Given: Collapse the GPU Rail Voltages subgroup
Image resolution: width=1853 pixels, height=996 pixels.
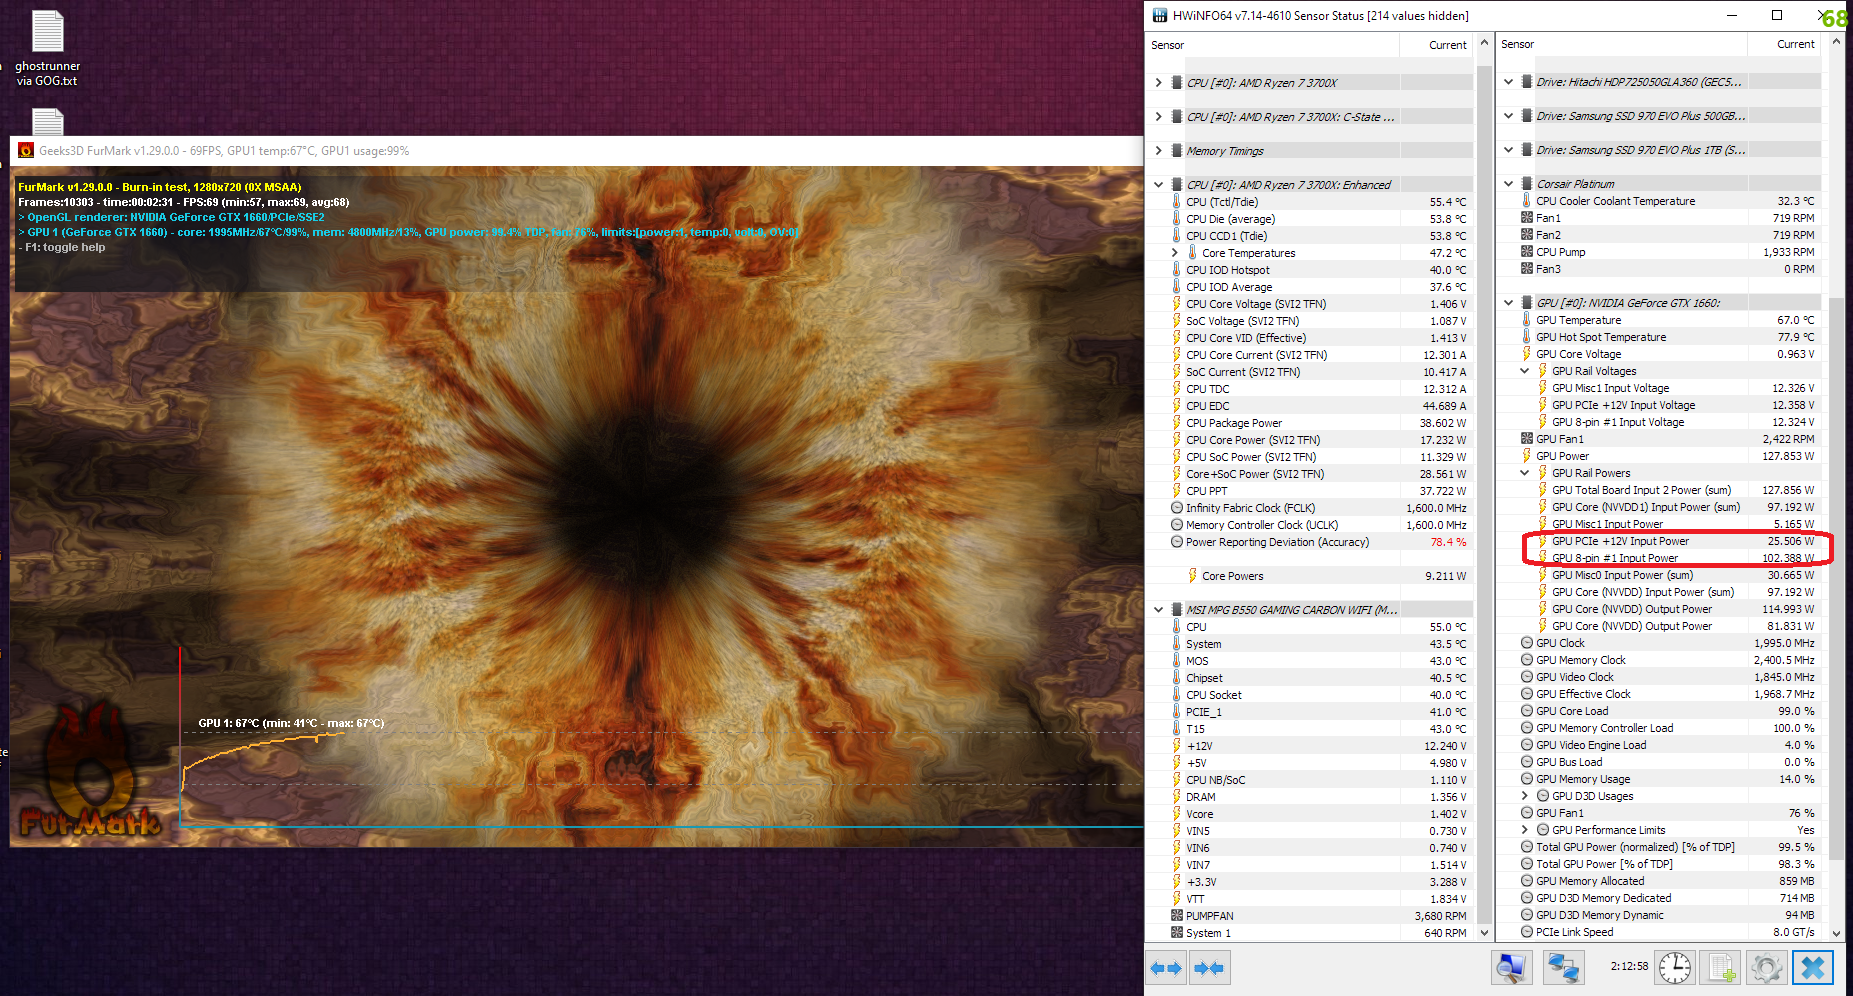Looking at the screenshot, I should pos(1525,371).
